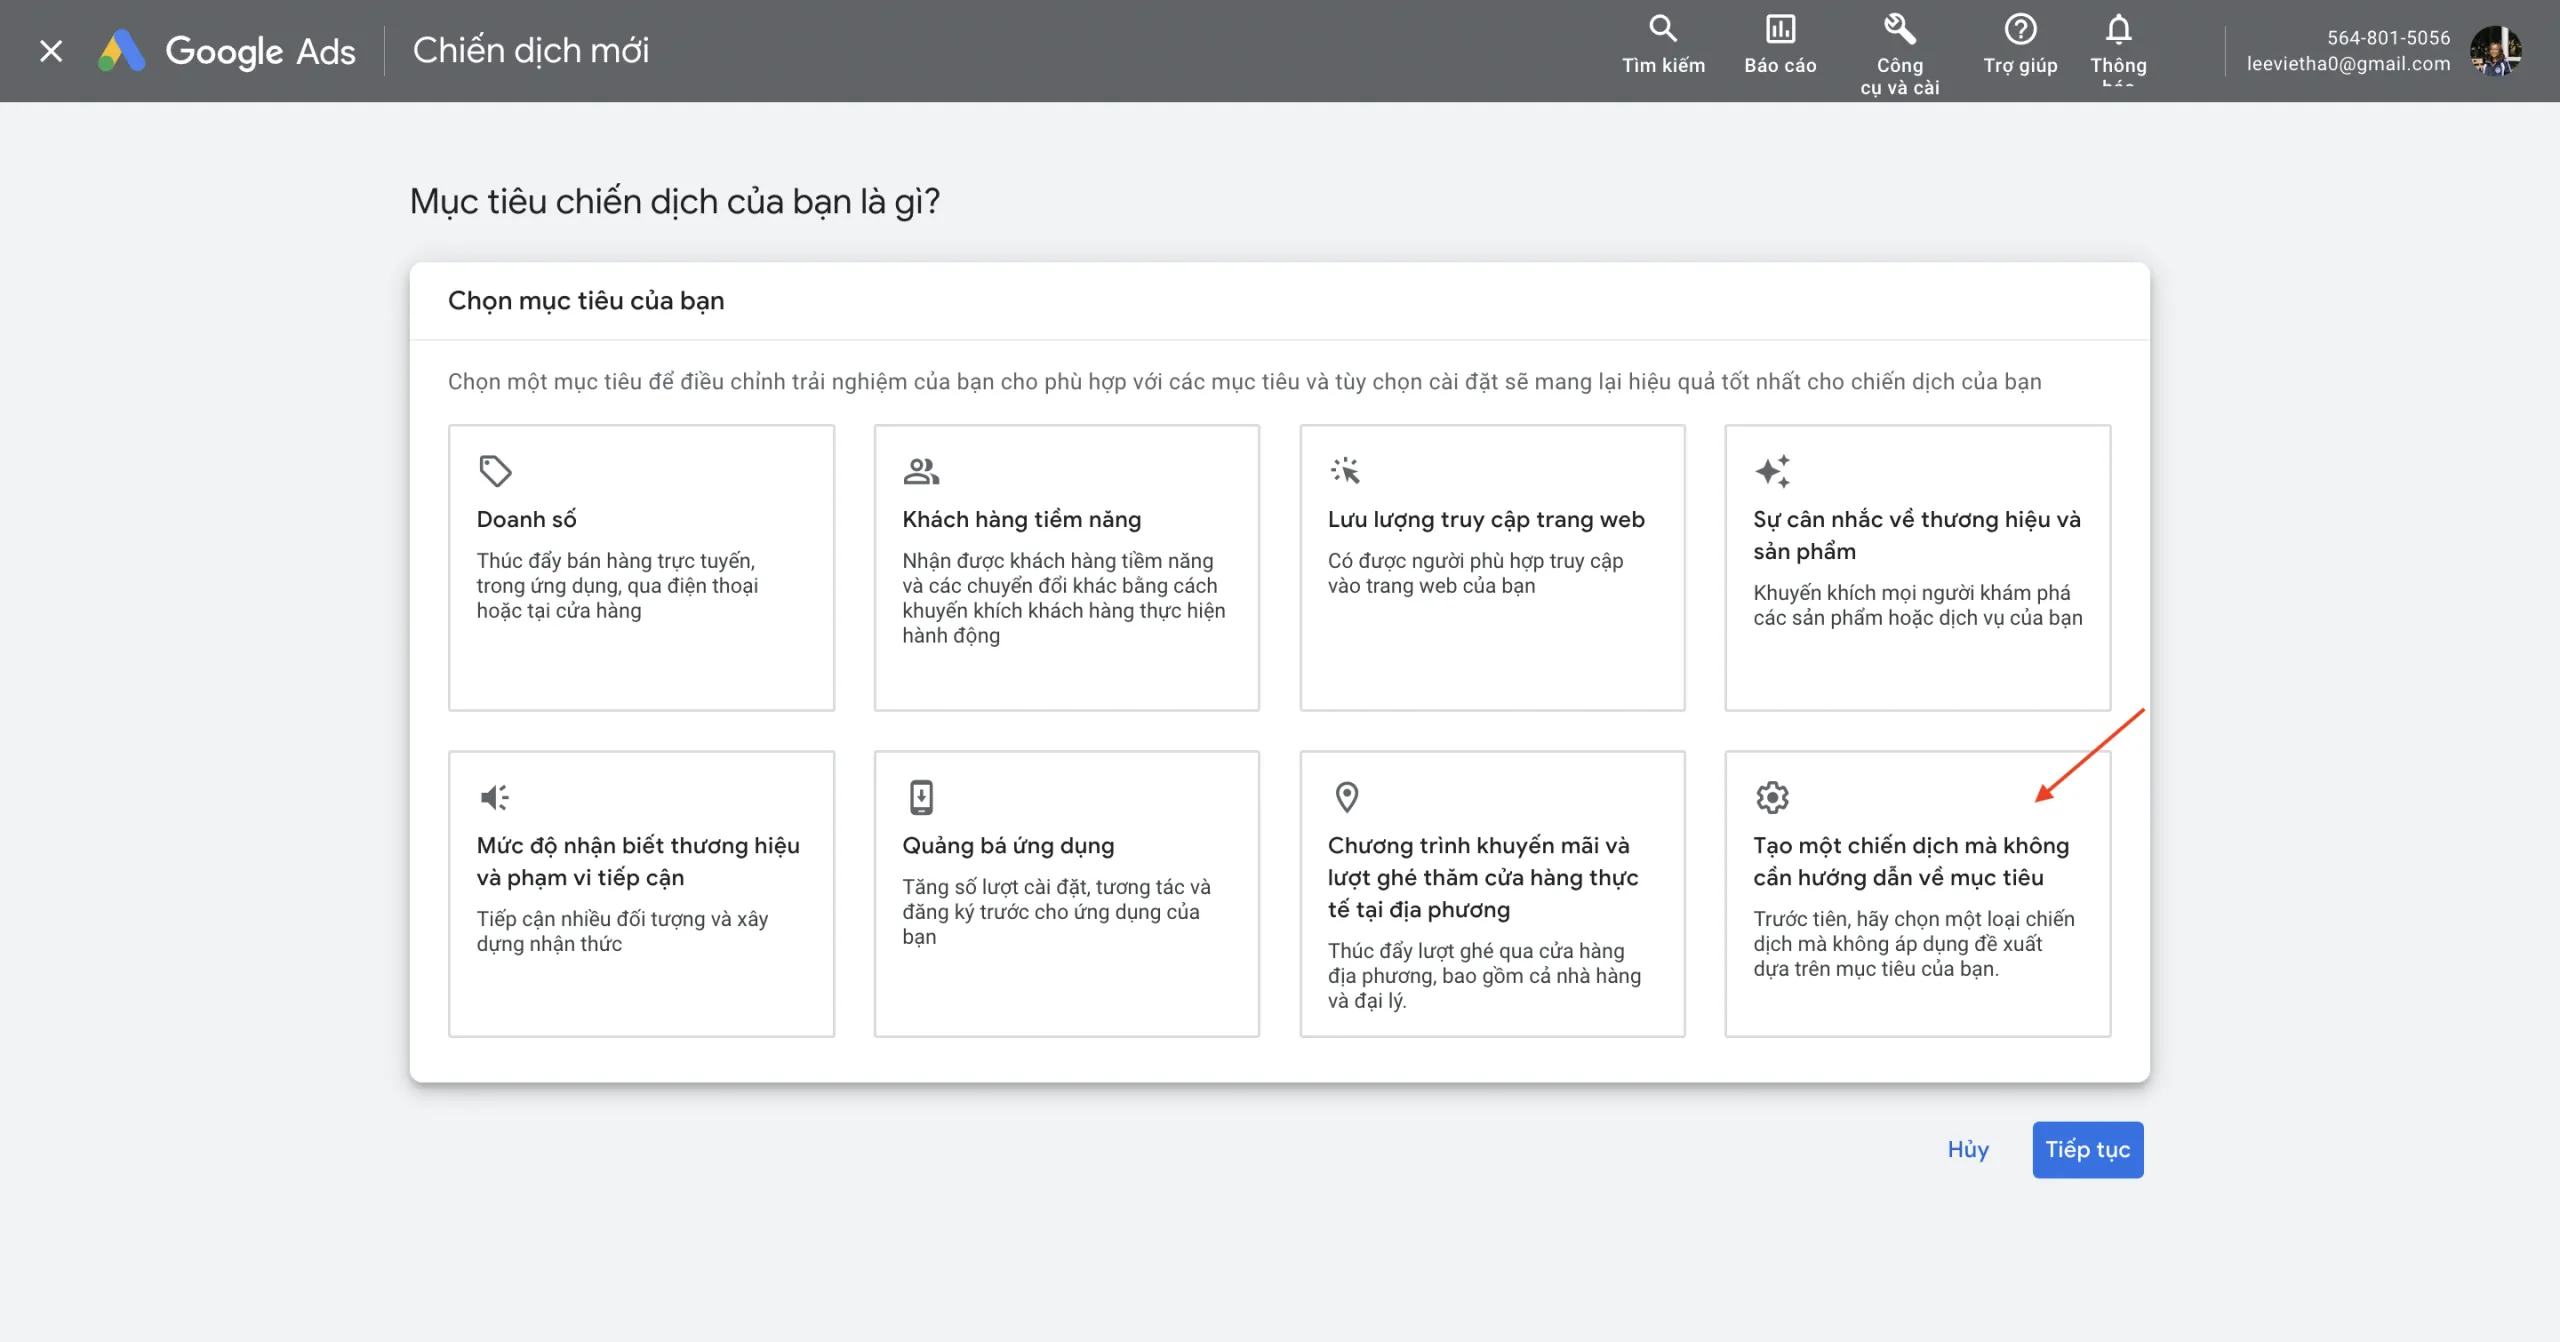Select Lưu lượng truy cập trang web goal

pyautogui.click(x=1492, y=567)
